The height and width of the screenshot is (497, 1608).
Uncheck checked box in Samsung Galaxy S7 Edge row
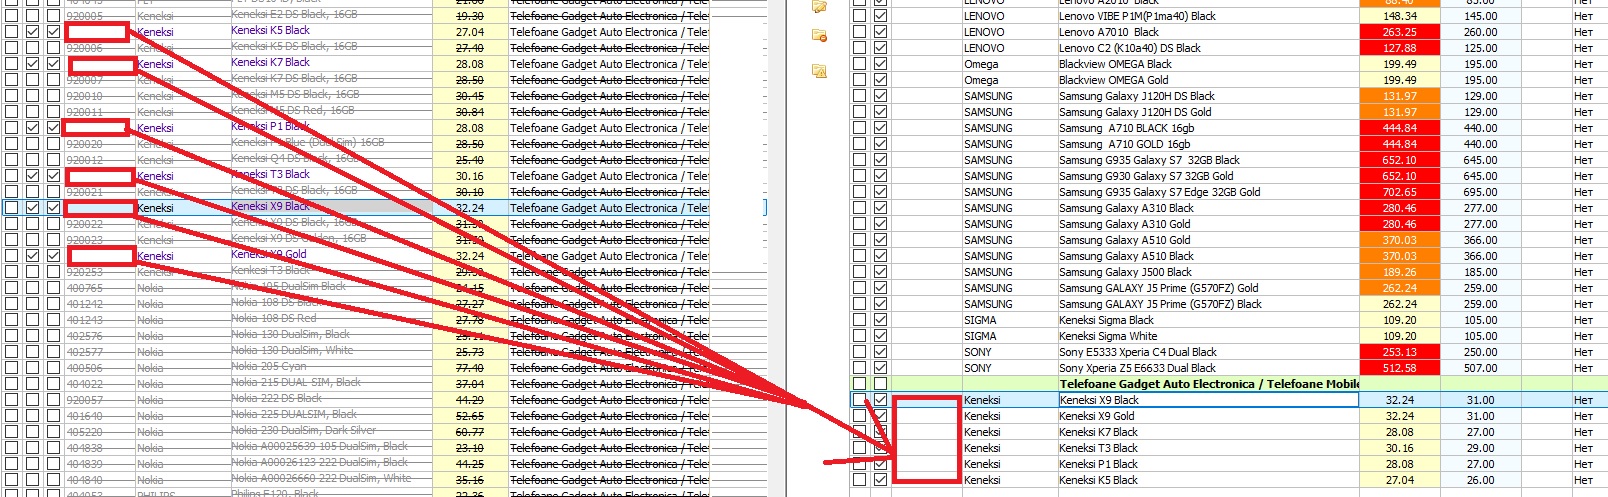880,192
